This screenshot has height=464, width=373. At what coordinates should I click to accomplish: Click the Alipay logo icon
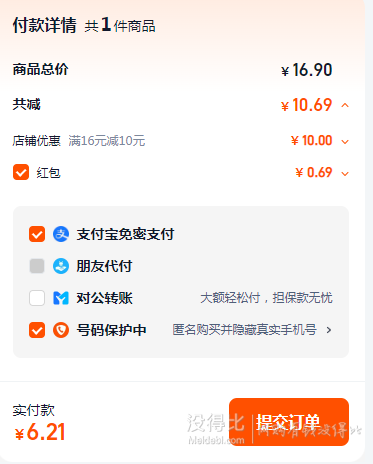click(61, 234)
